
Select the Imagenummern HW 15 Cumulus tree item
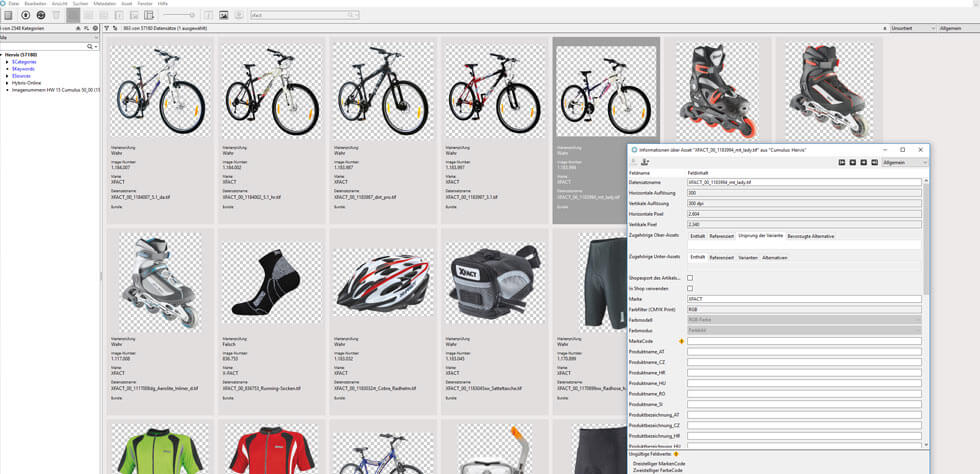56,89
